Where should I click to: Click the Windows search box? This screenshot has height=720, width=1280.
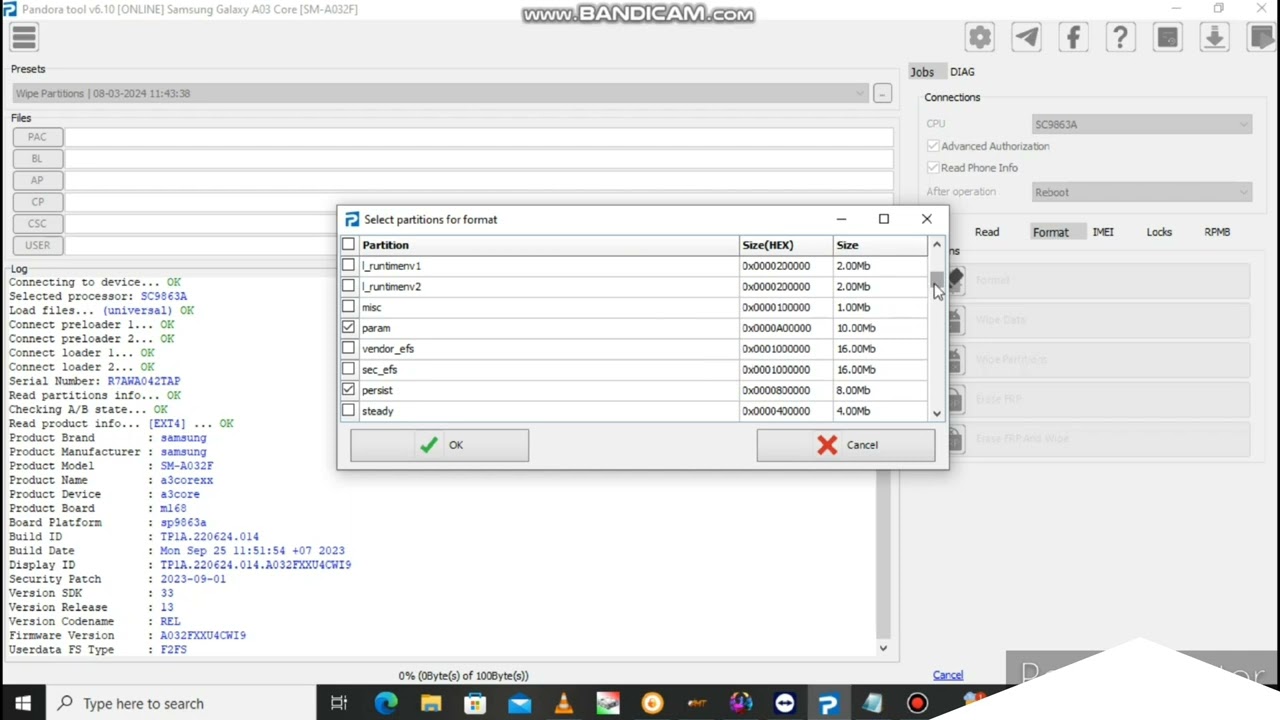pos(181,703)
